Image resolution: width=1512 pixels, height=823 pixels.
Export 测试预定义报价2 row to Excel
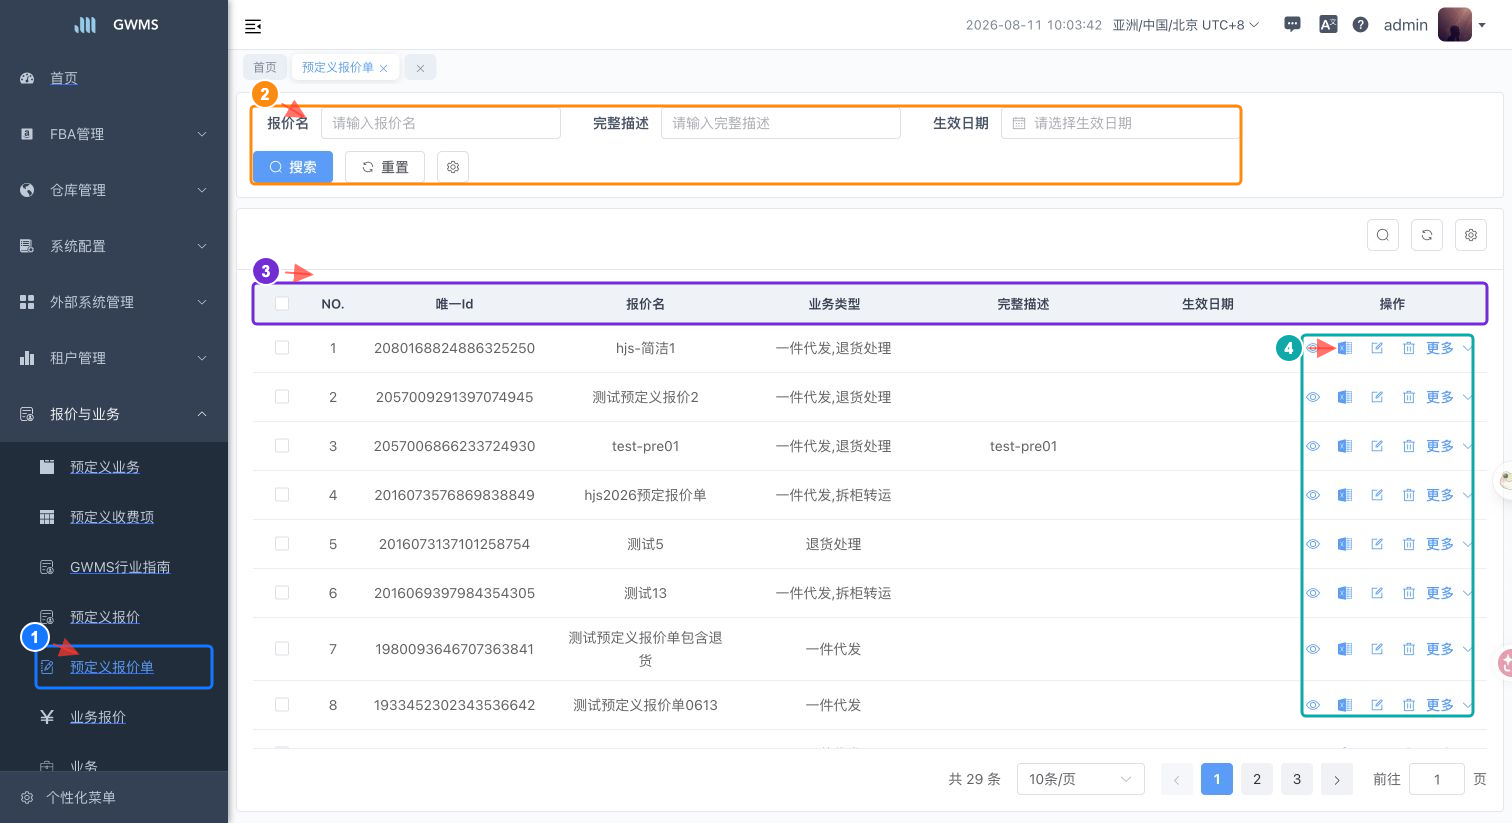[x=1345, y=397]
